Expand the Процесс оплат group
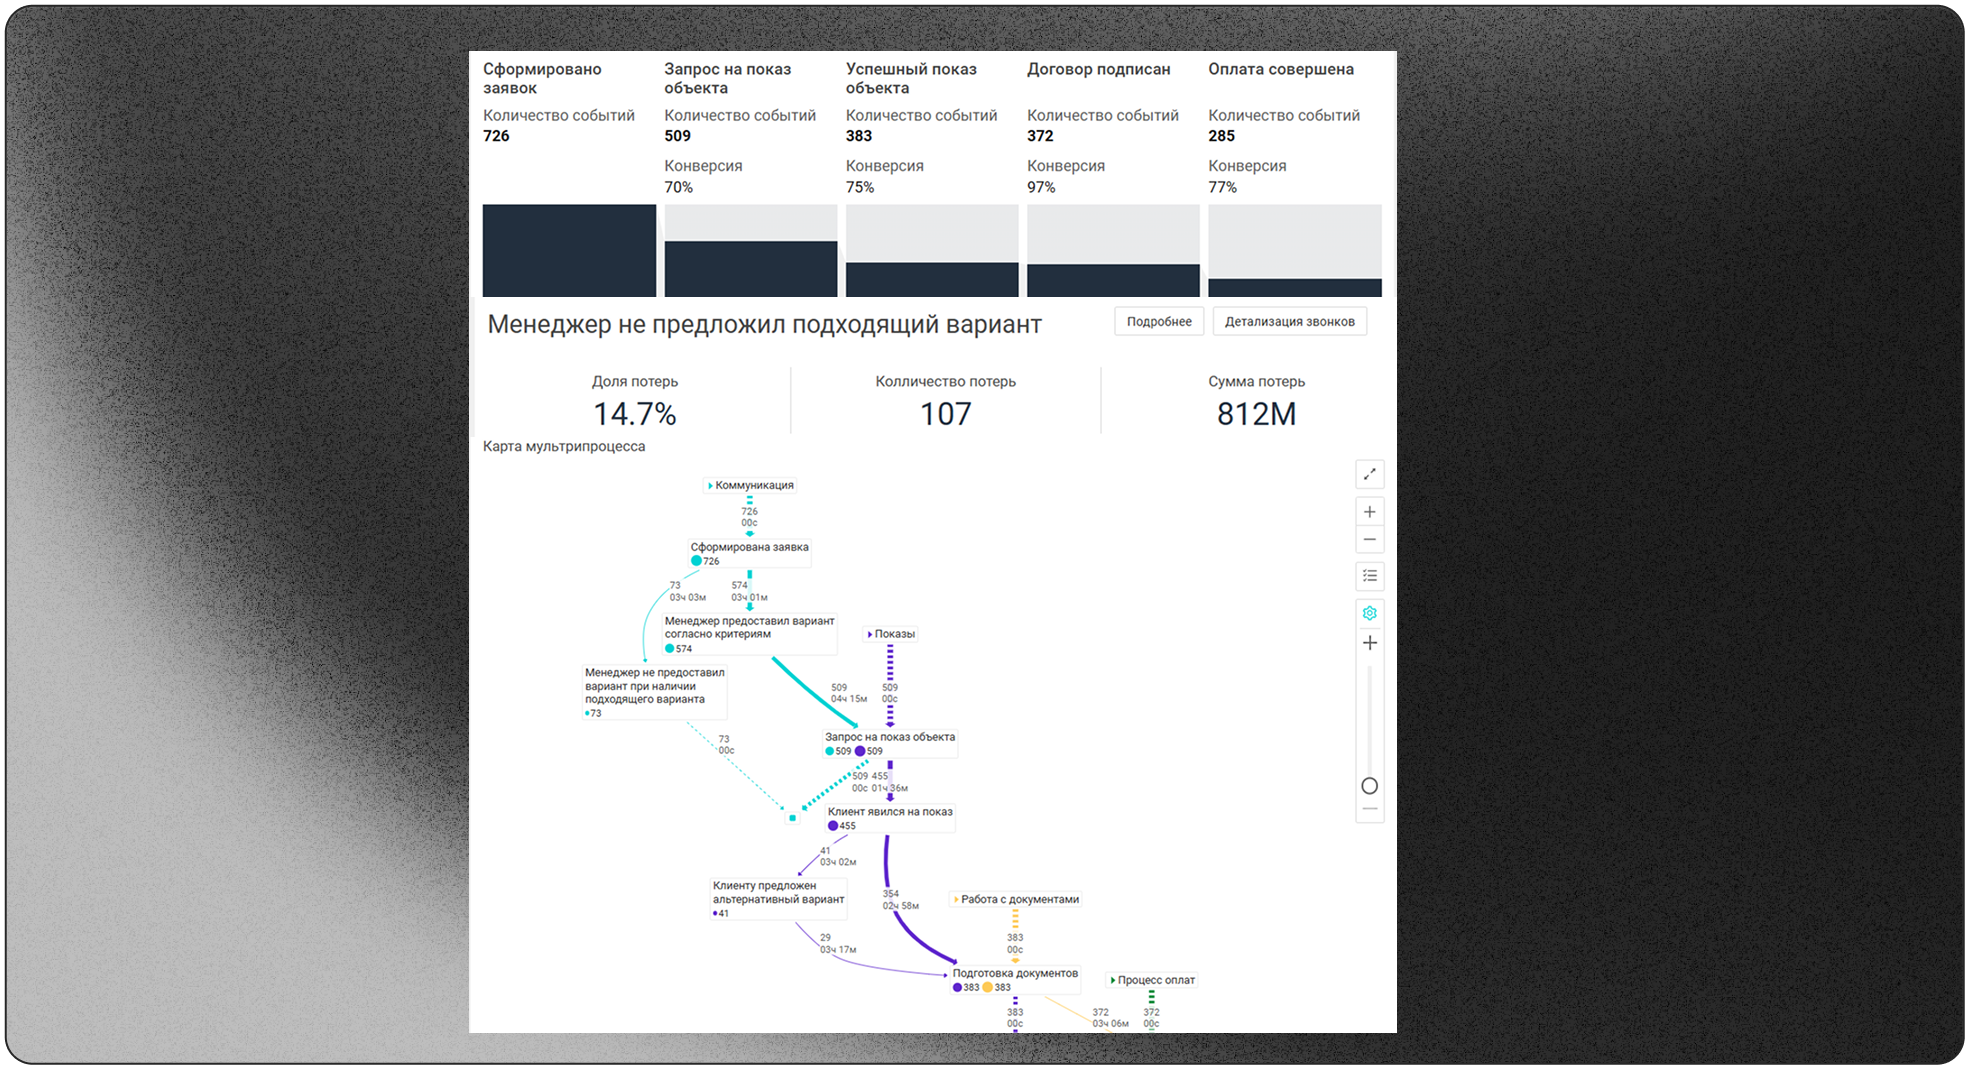The width and height of the screenshot is (1970, 1070). pyautogui.click(x=1113, y=981)
